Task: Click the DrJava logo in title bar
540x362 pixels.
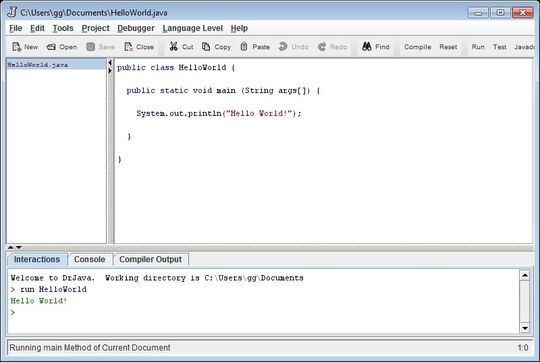Action: 12,12
